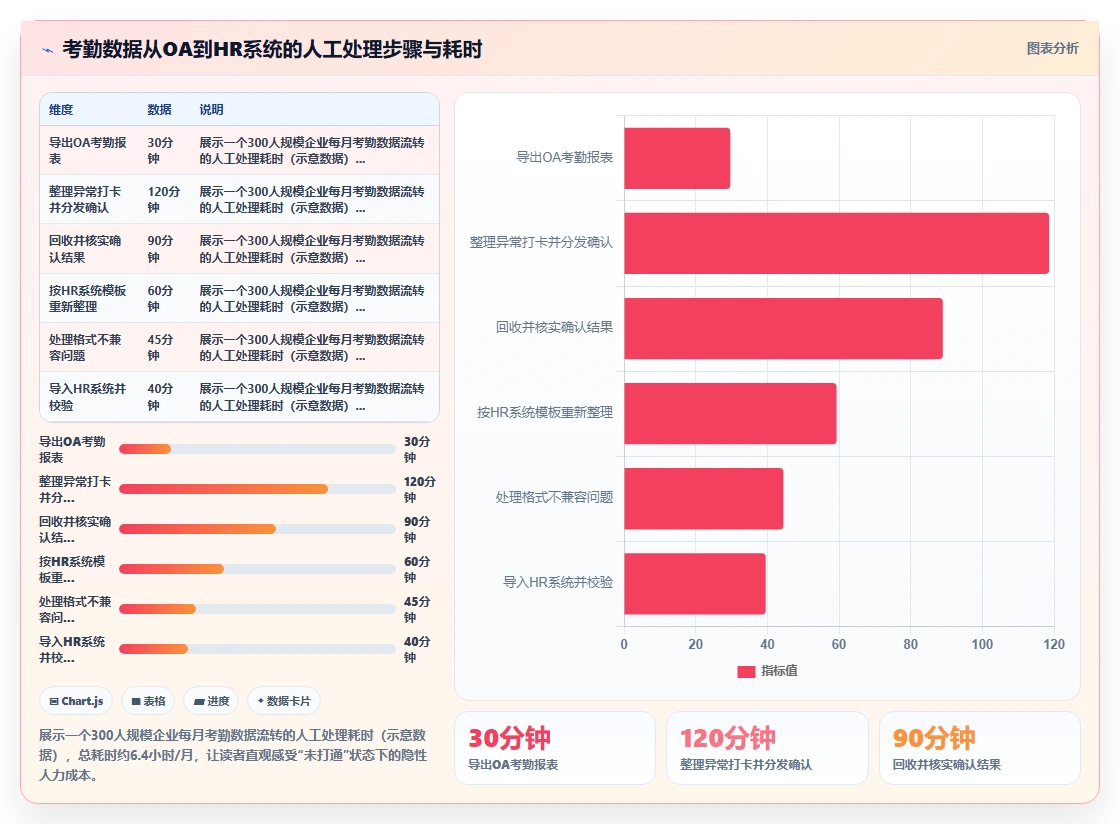Click the 40分钟 table value
This screenshot has height=824, width=1120.
[161, 397]
